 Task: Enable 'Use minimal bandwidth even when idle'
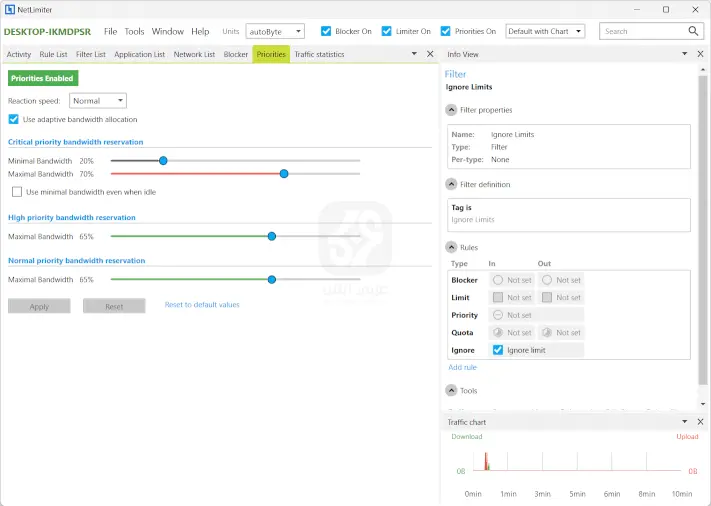point(17,192)
